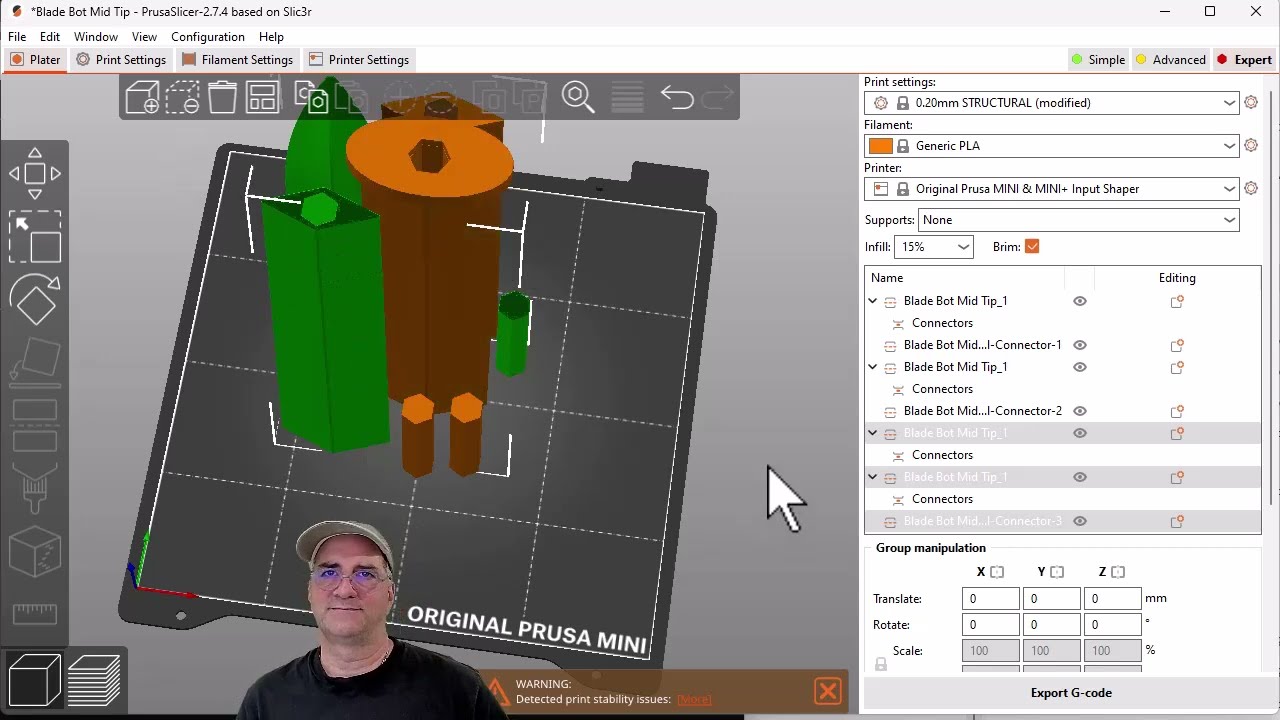The height and width of the screenshot is (720, 1280).
Task: Click the Split to parts icon
Action: pyautogui.click(x=530, y=97)
